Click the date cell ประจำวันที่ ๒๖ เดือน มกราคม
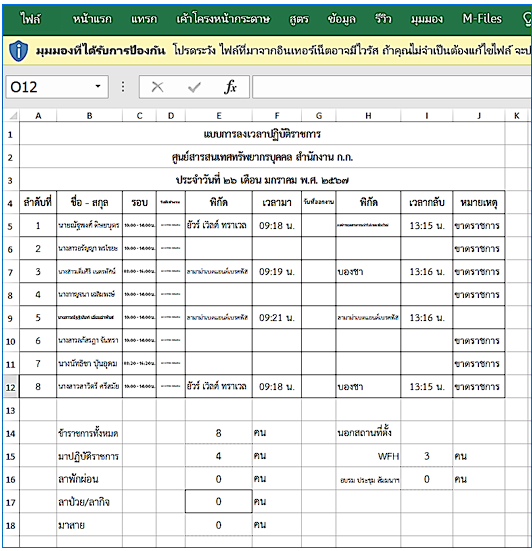The width and height of the screenshot is (532, 551). (x=262, y=180)
